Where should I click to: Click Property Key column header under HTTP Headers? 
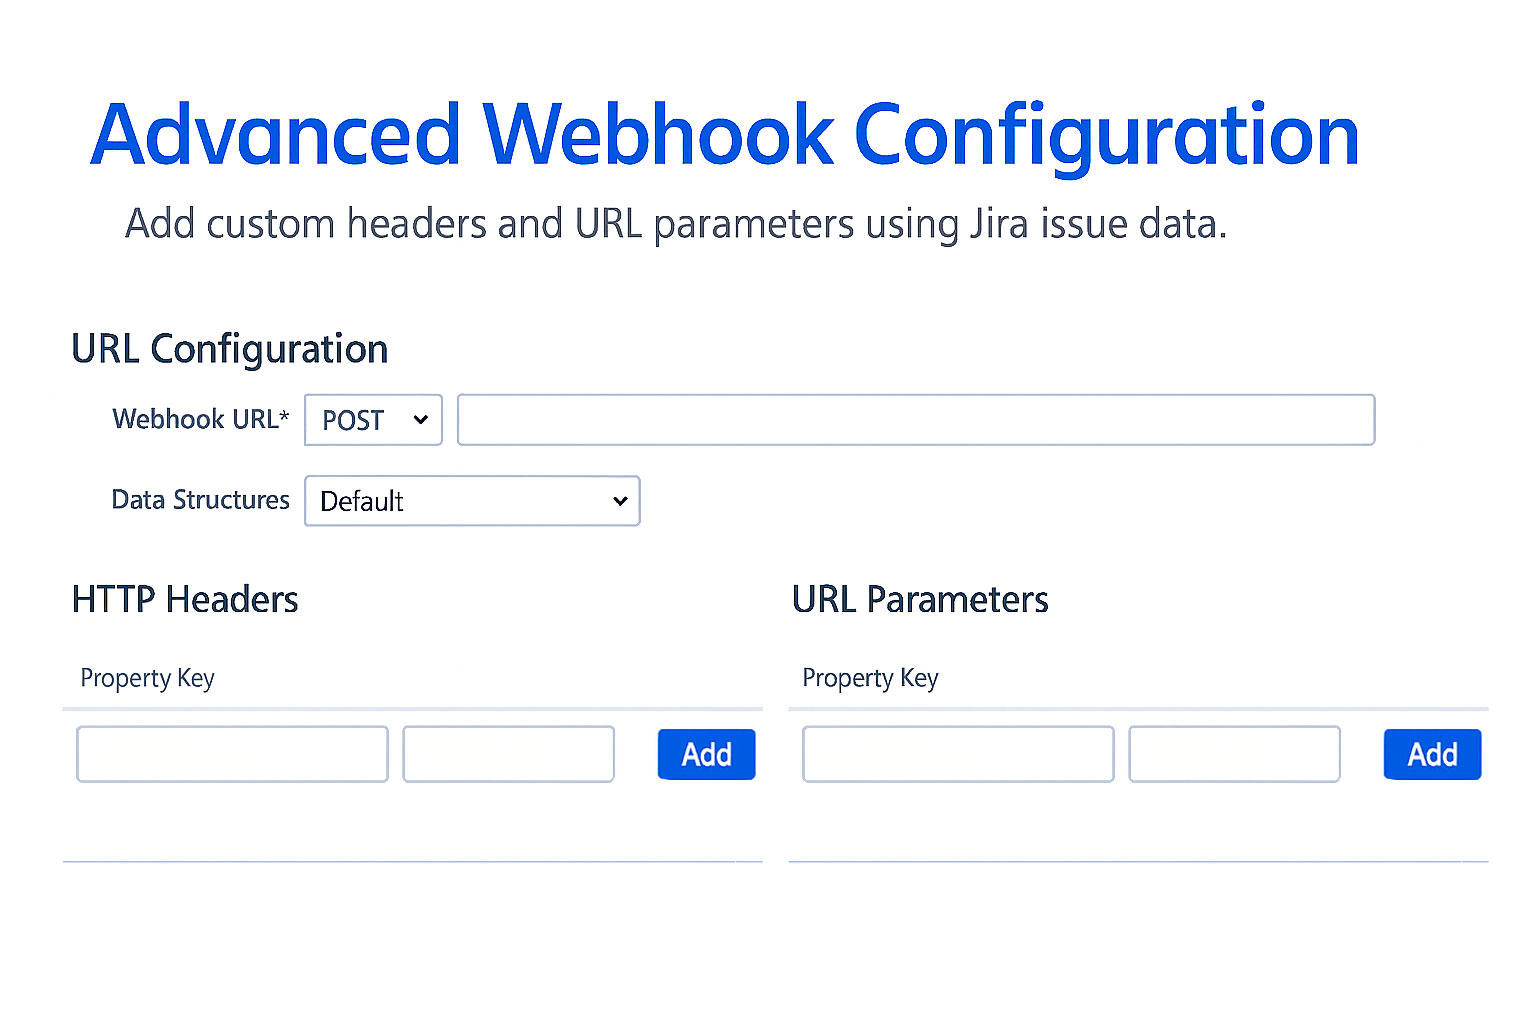coord(147,678)
